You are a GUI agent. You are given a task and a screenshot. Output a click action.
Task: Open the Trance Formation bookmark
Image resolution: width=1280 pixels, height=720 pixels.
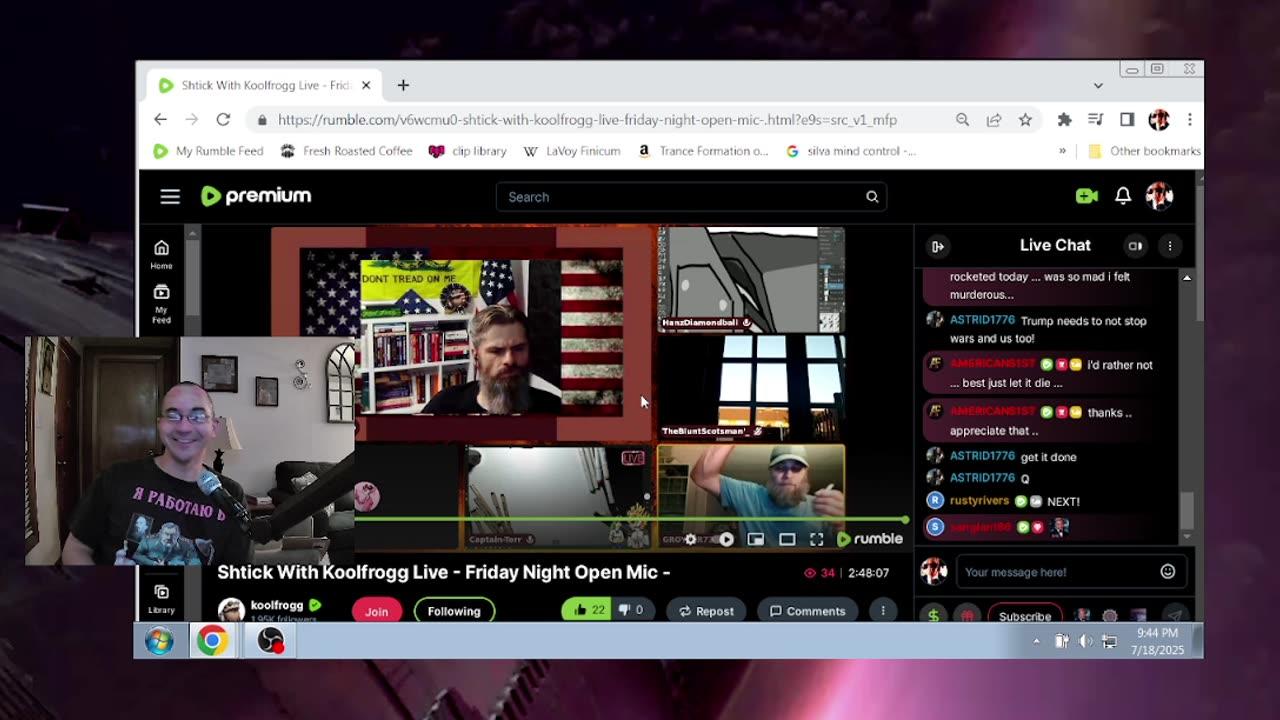703,151
